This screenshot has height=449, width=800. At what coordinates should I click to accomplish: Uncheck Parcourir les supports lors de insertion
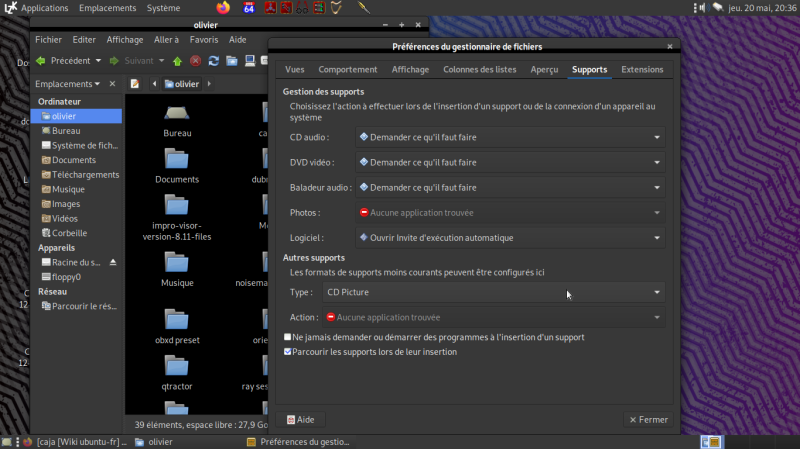288,352
